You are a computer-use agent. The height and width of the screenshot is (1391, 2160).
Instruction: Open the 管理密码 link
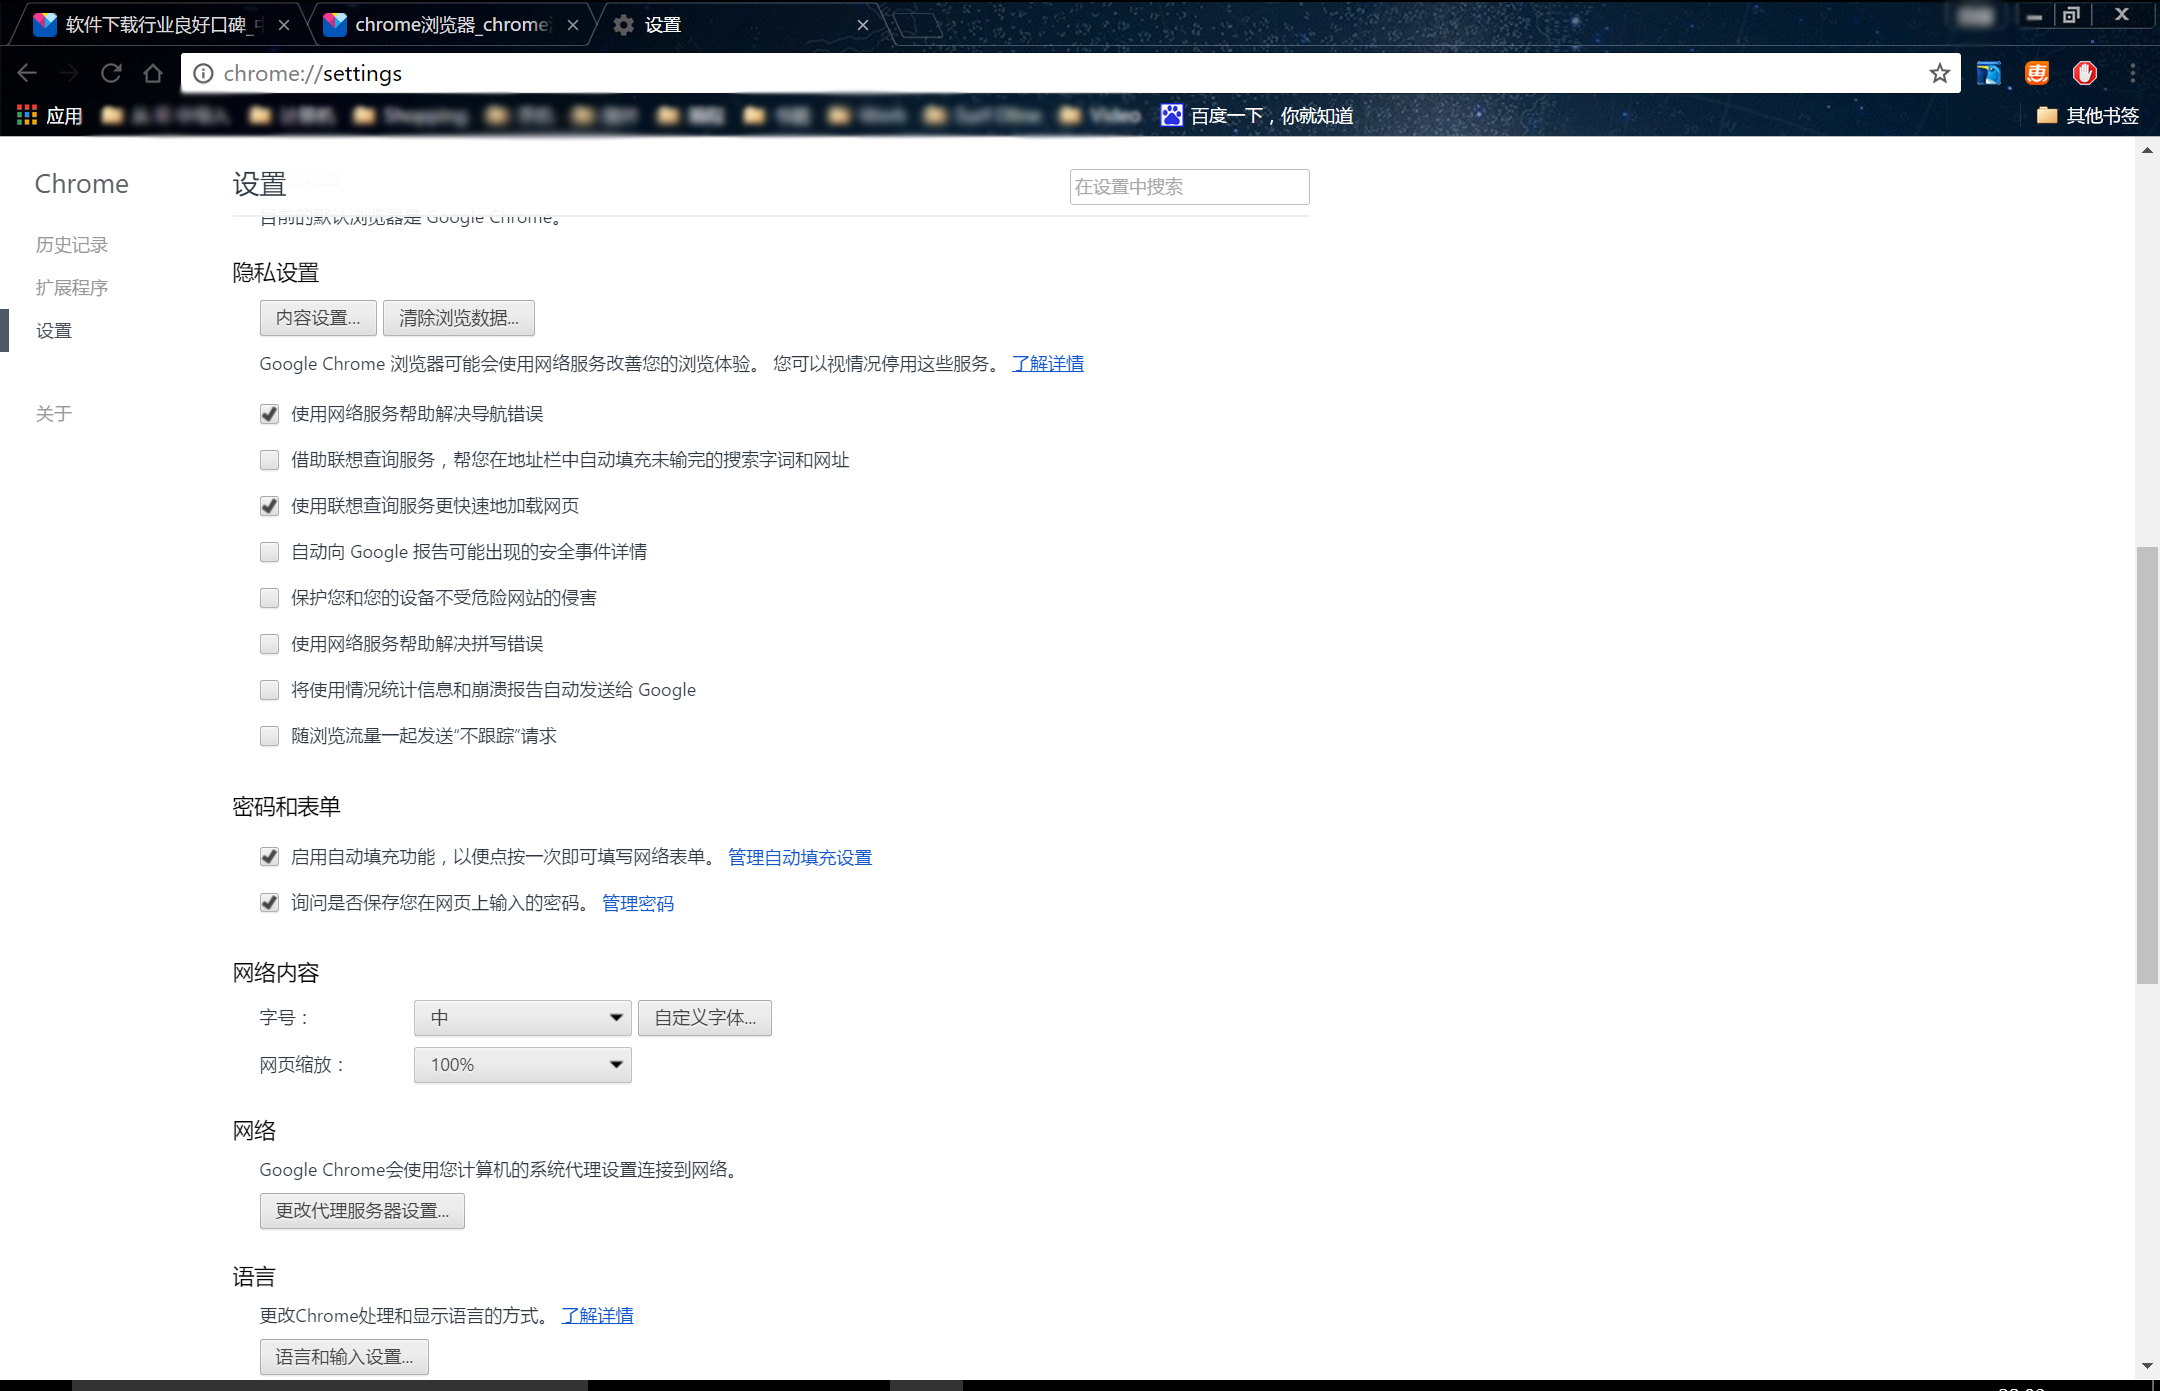637,903
